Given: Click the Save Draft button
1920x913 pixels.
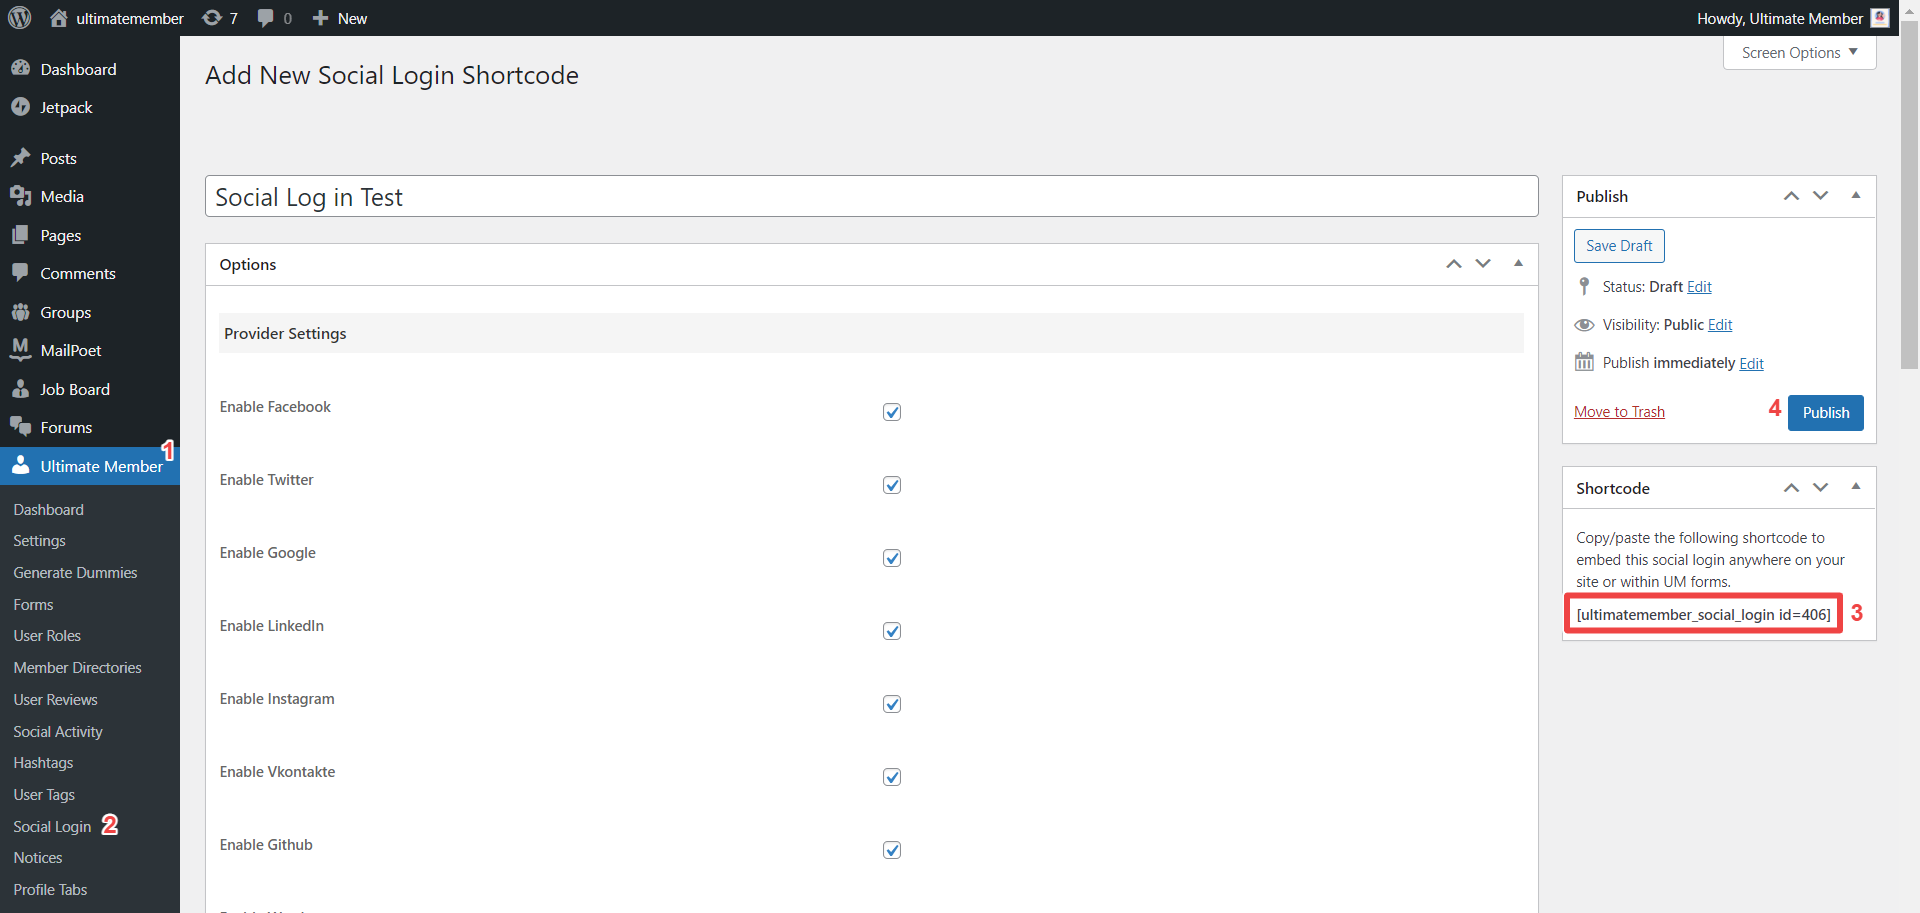Looking at the screenshot, I should pyautogui.click(x=1619, y=246).
